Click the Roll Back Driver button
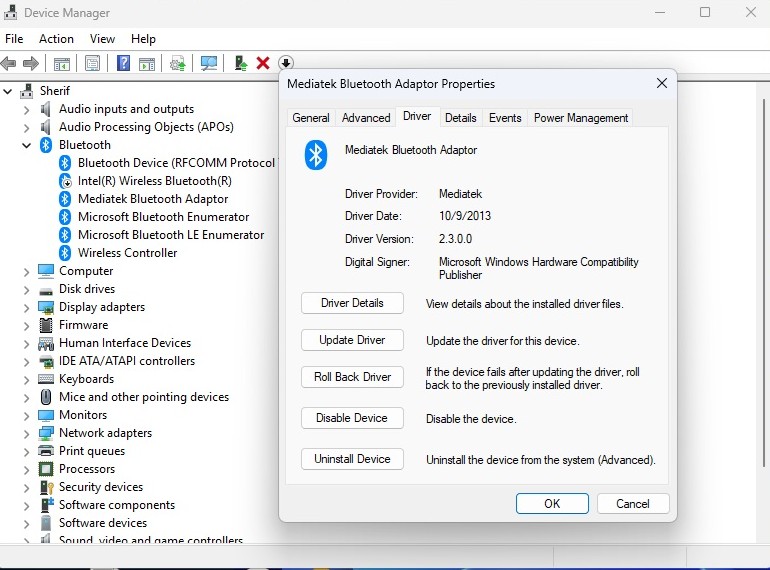770x570 pixels. (x=352, y=377)
